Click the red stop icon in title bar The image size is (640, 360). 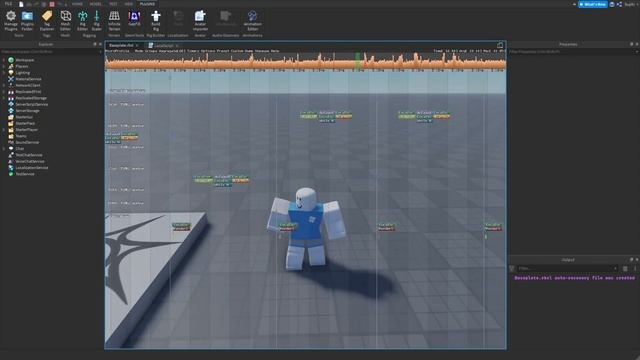[x=52, y=4]
